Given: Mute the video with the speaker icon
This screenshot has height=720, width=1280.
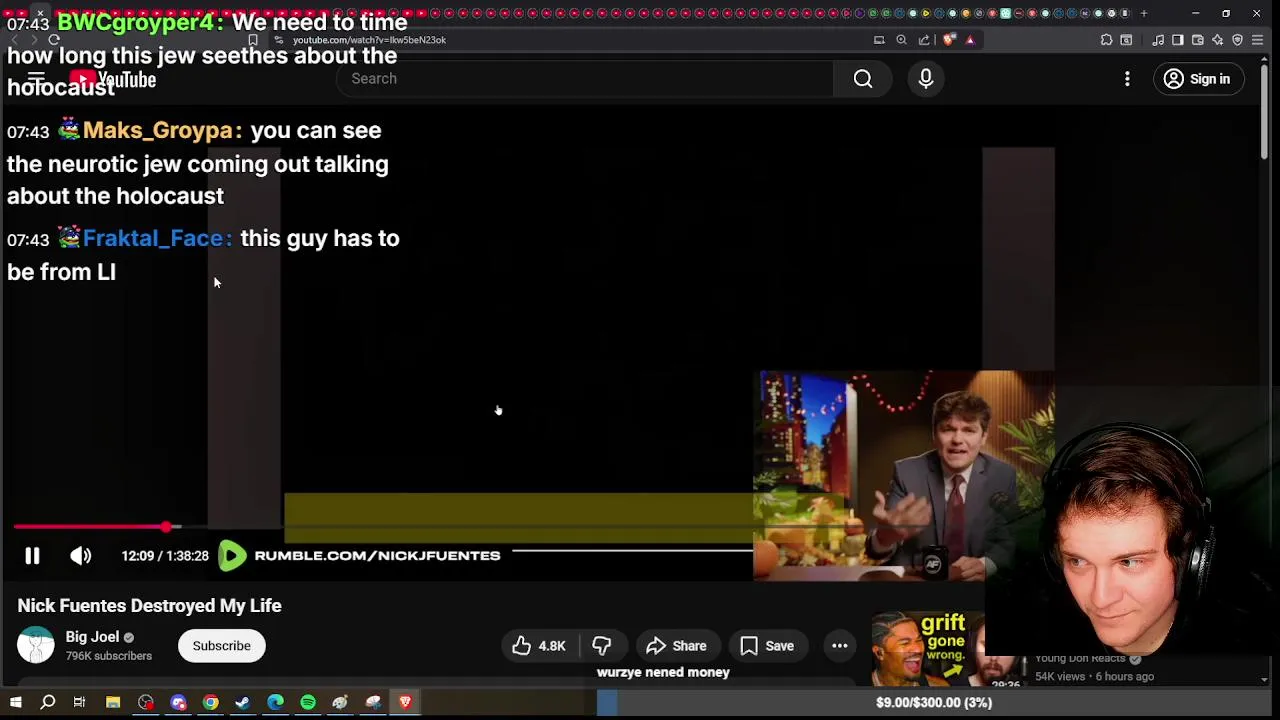Looking at the screenshot, I should coord(81,556).
